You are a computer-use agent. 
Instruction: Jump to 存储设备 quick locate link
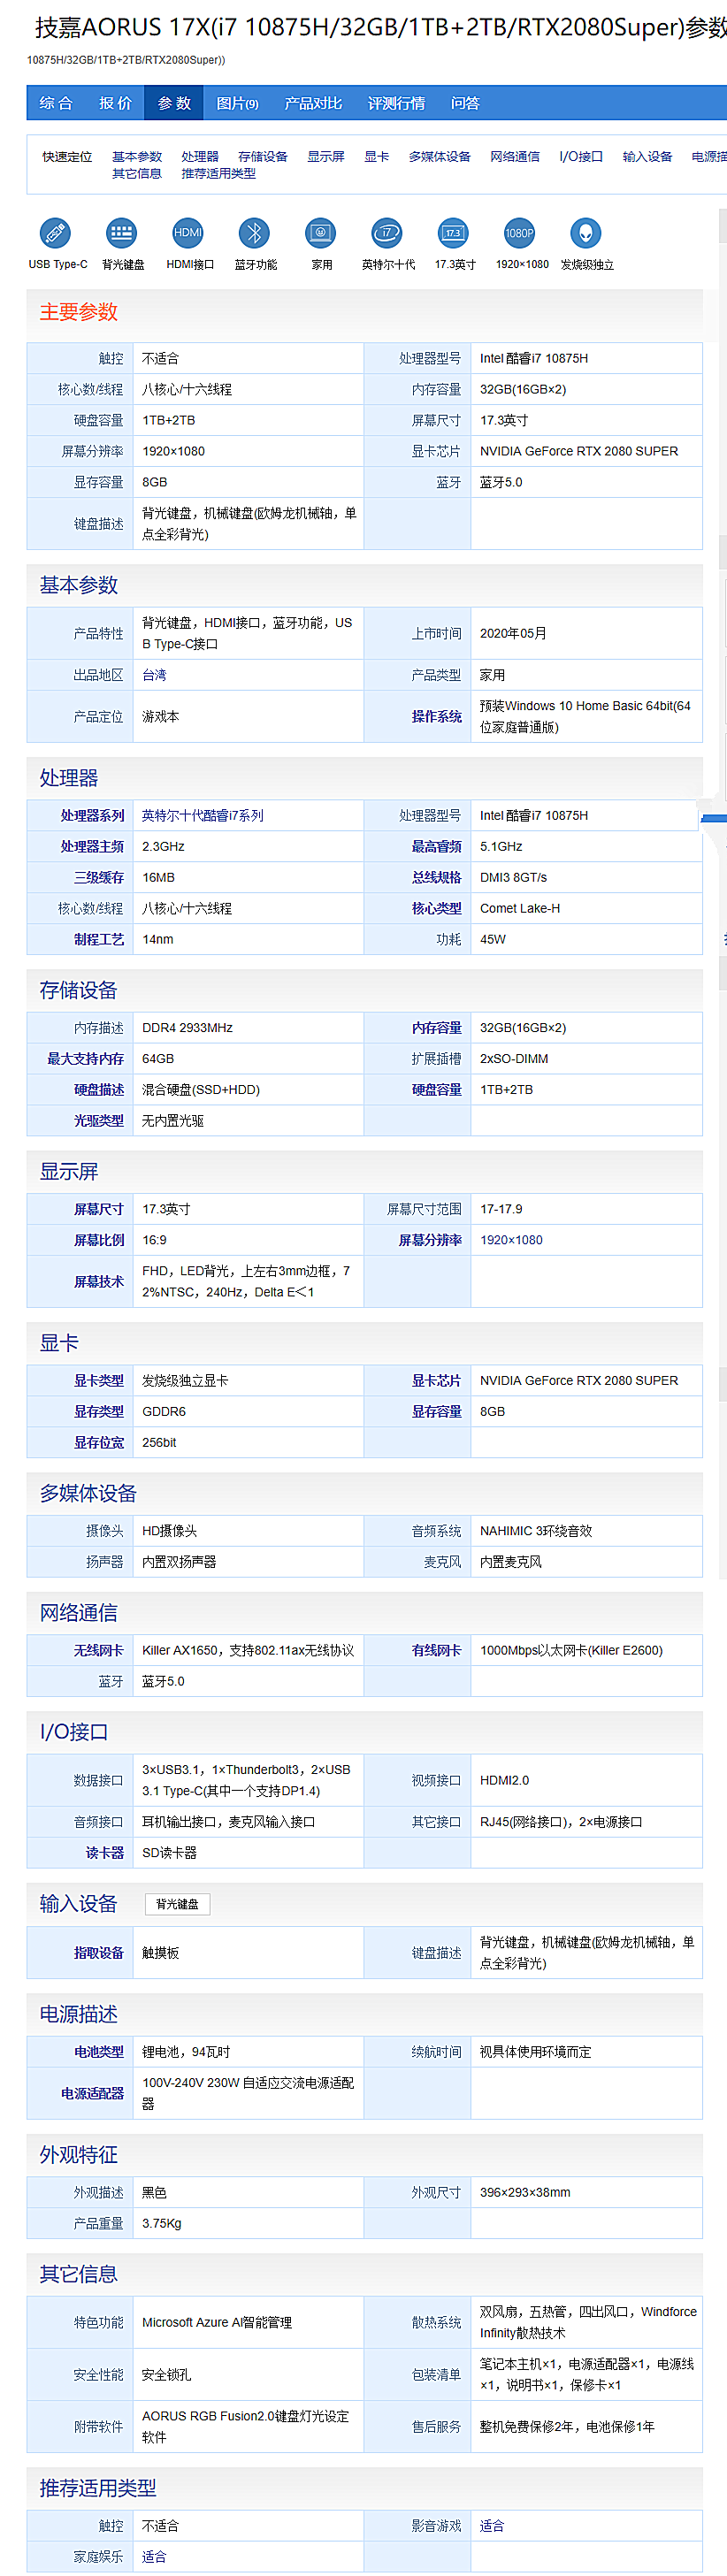263,157
